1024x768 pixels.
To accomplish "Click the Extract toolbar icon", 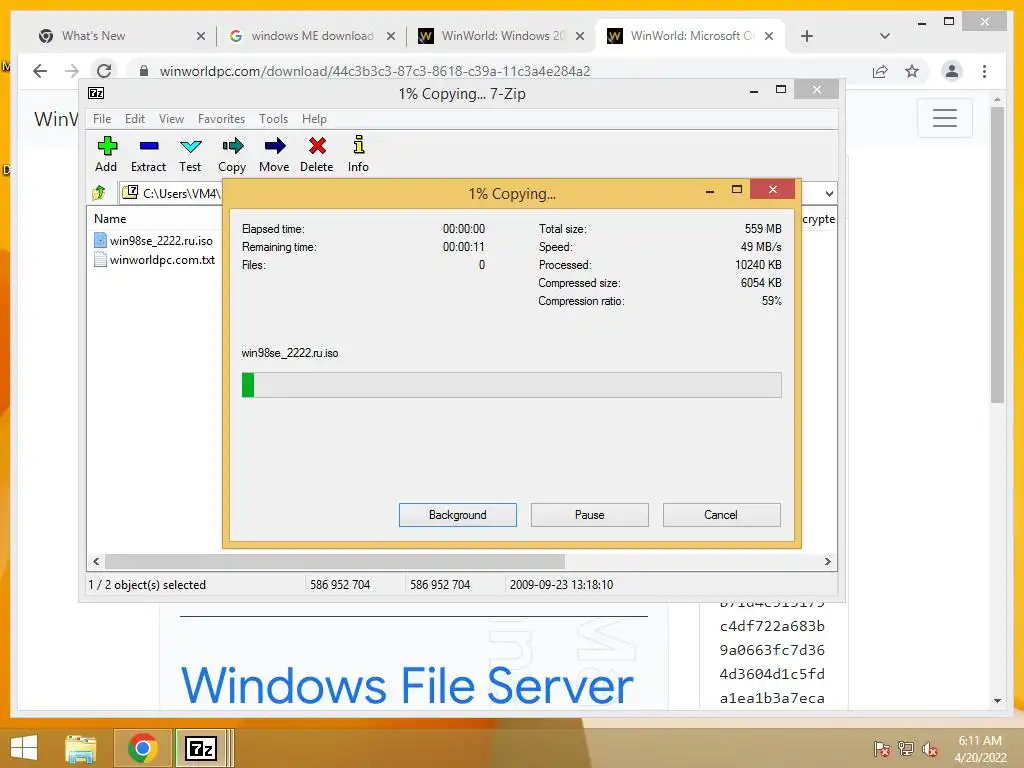I will click(148, 154).
